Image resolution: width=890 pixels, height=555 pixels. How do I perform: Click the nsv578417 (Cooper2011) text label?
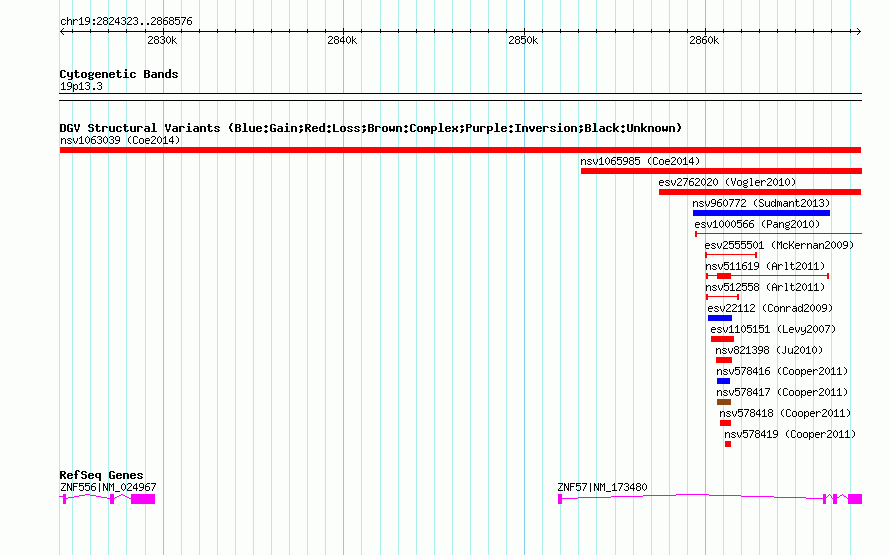[782, 392]
